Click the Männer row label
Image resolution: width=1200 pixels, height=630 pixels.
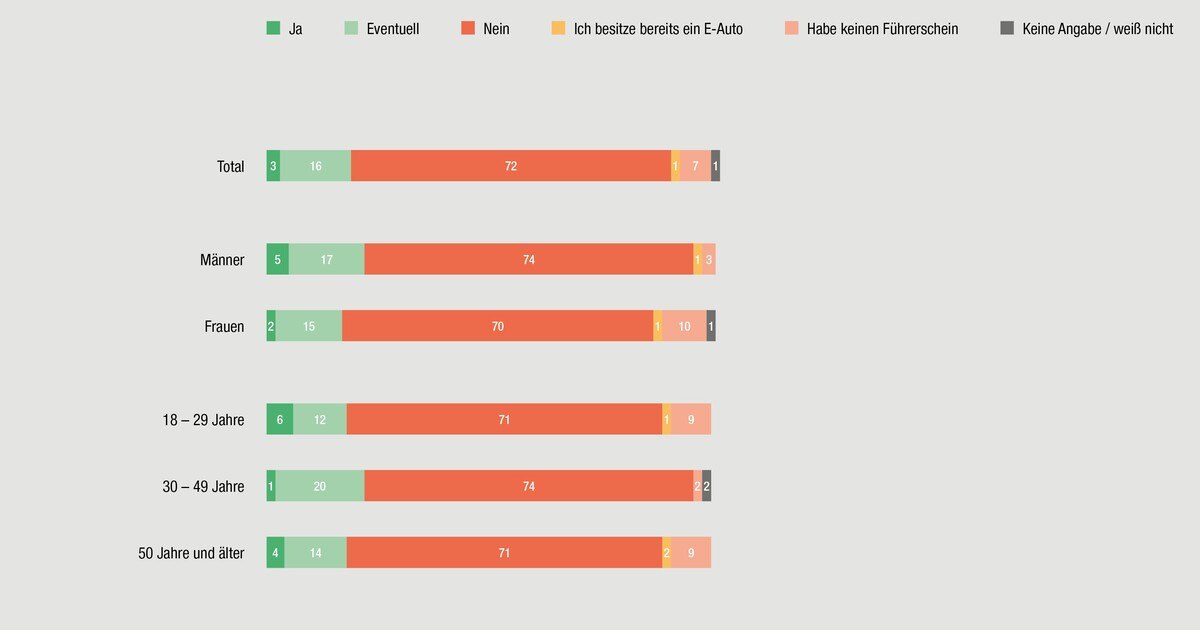point(222,260)
